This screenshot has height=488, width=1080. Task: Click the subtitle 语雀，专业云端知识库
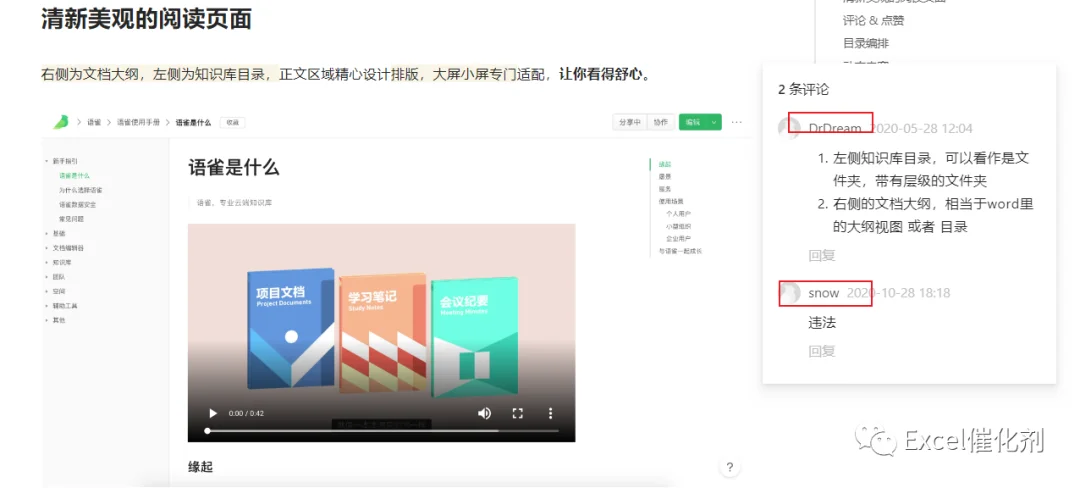(x=233, y=203)
